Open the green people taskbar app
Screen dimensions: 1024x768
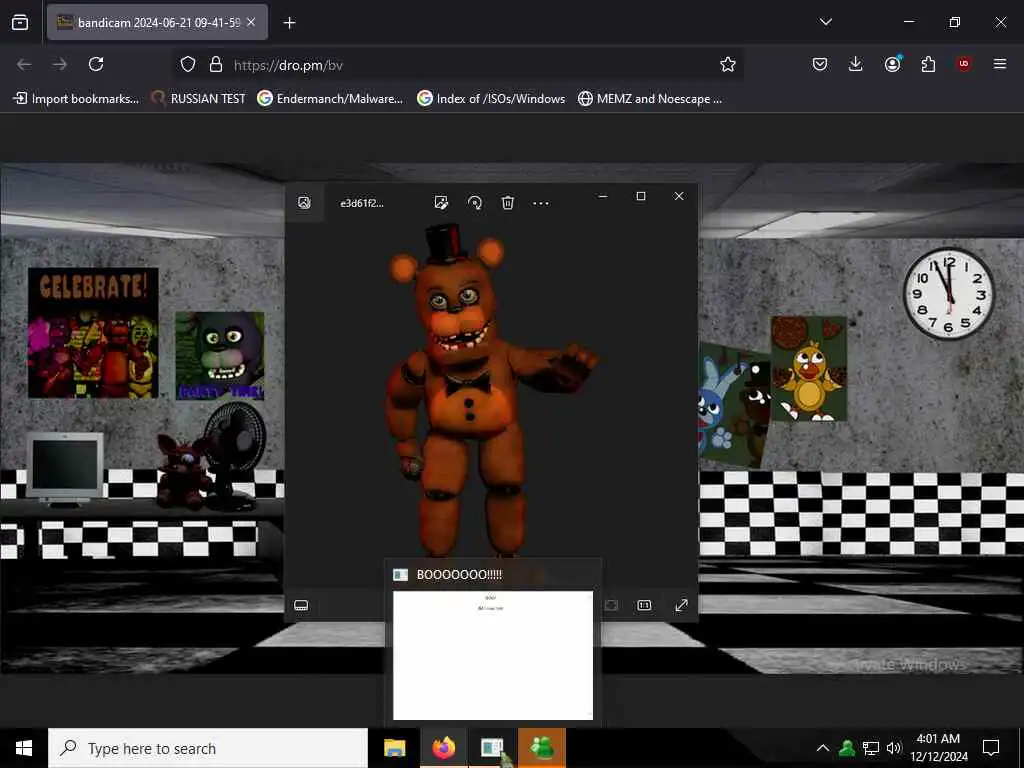pos(542,748)
